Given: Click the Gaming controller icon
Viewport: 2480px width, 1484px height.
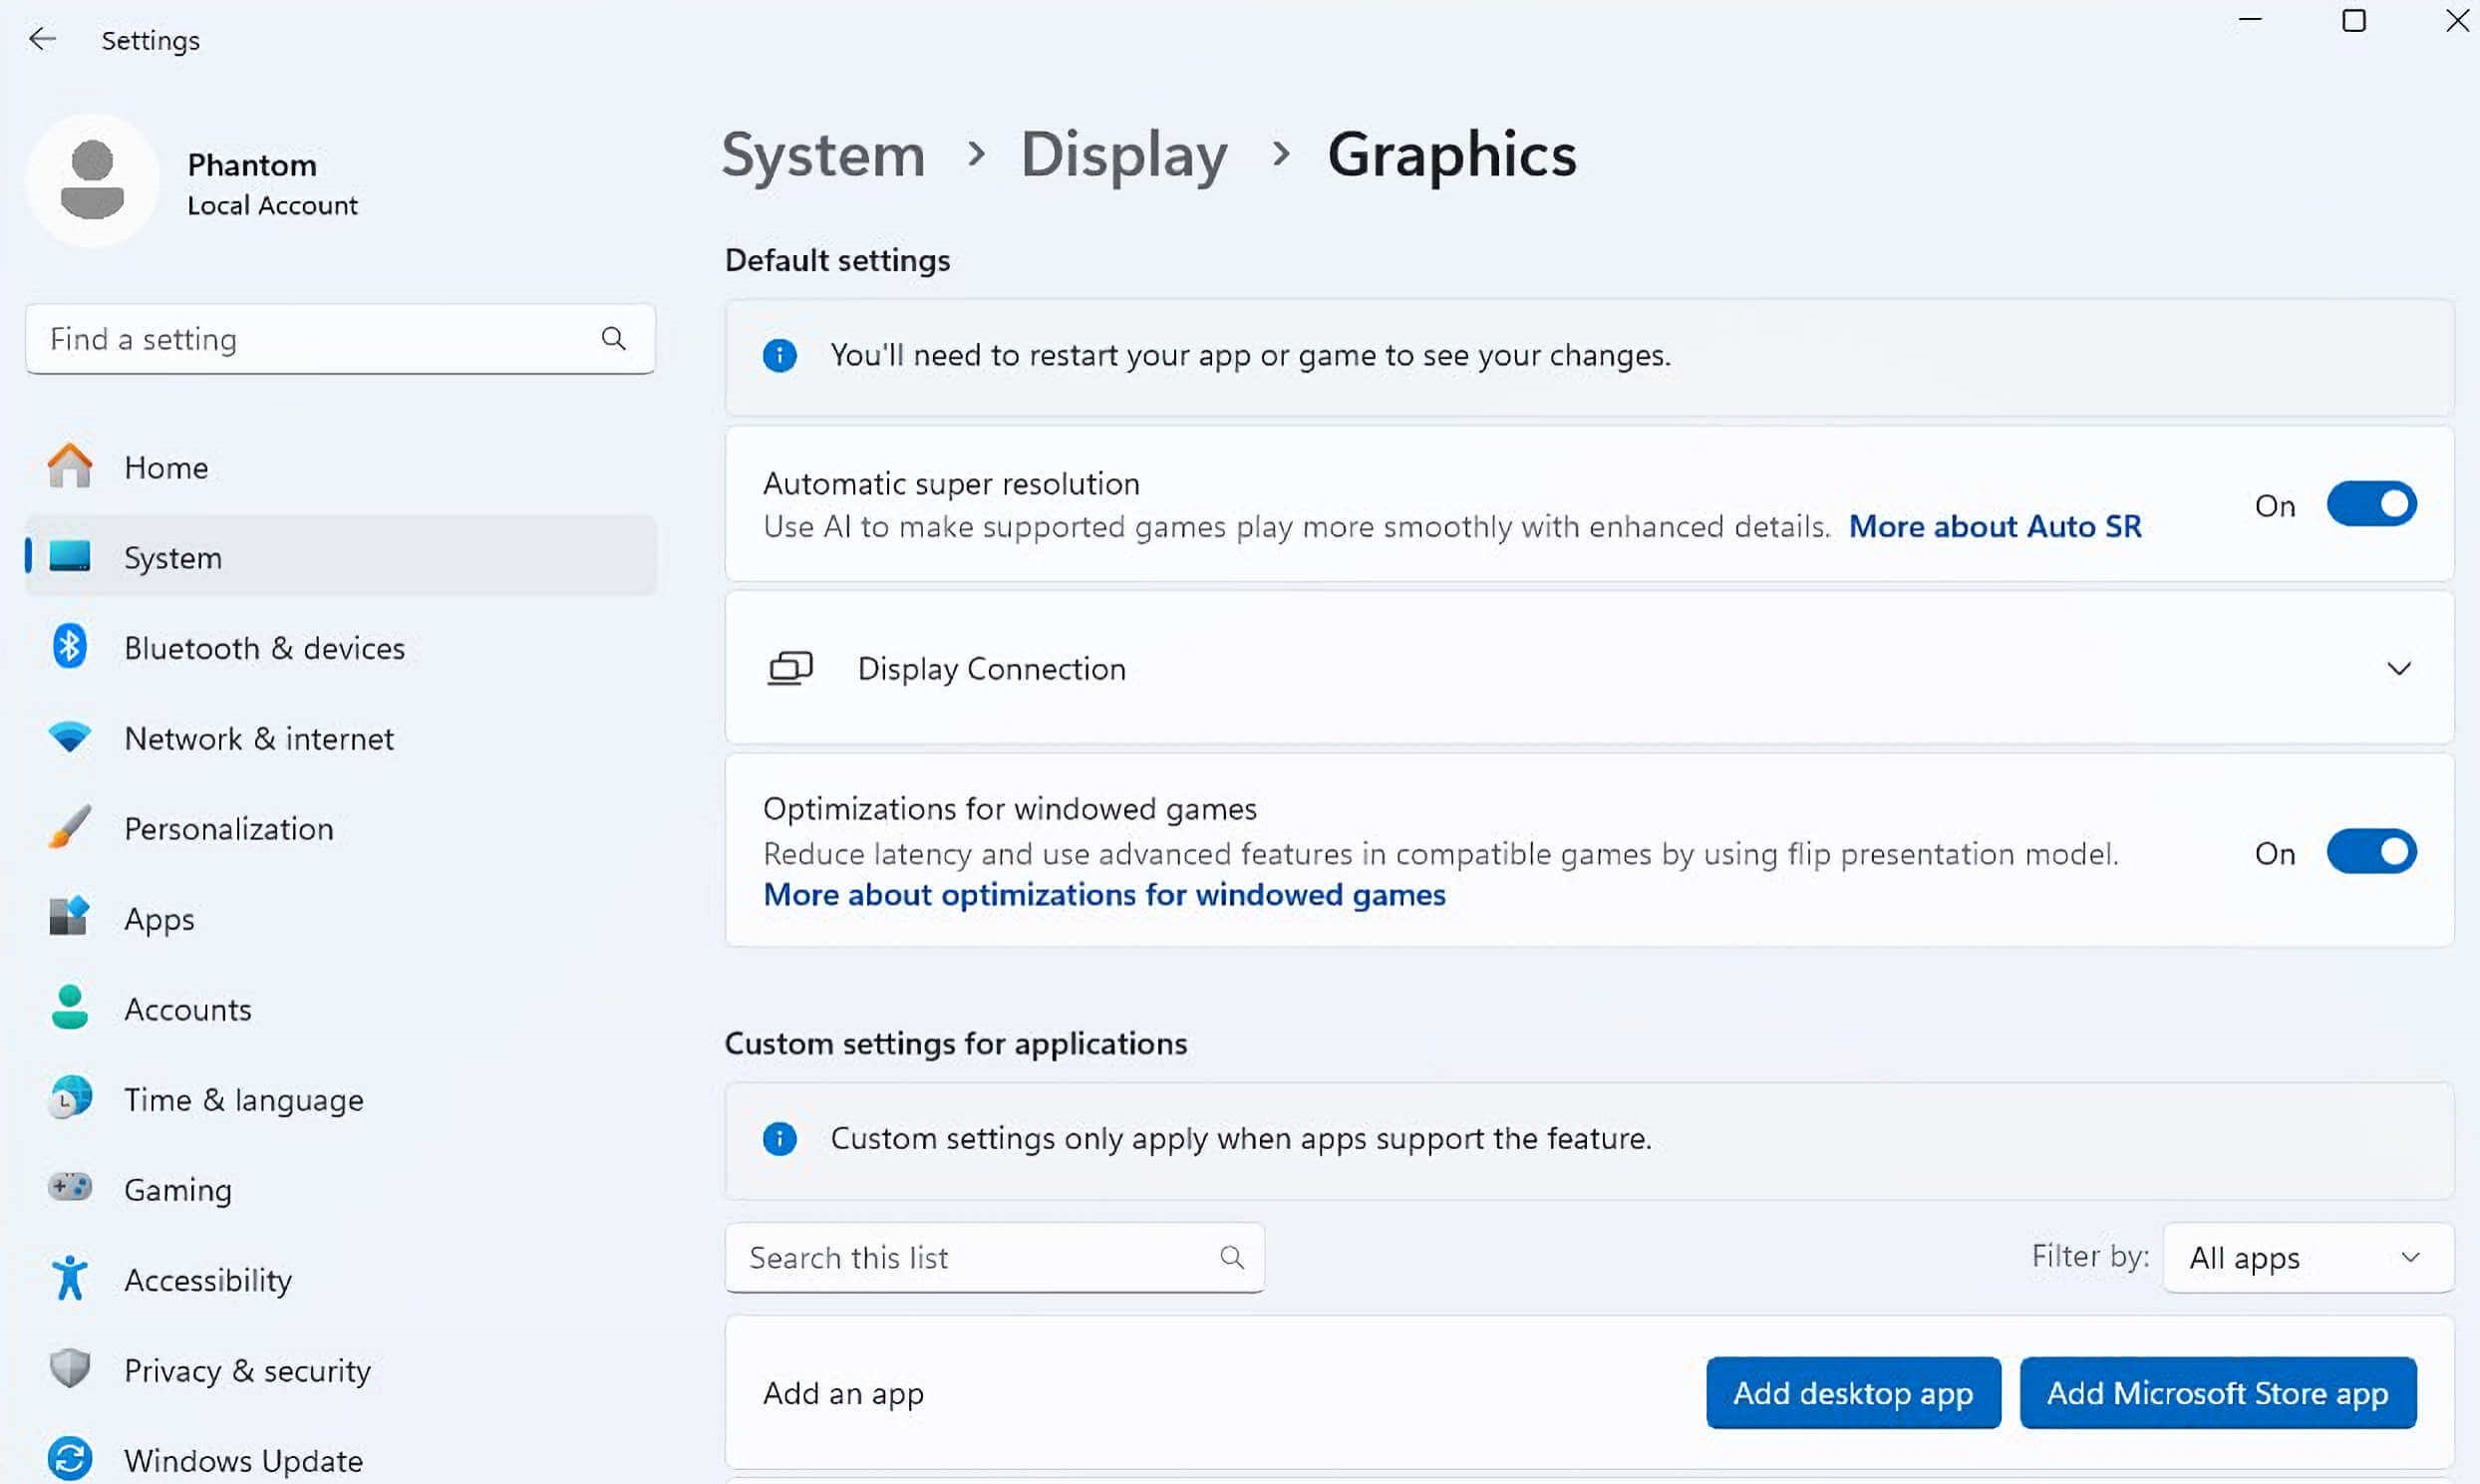Looking at the screenshot, I should tap(69, 1188).
